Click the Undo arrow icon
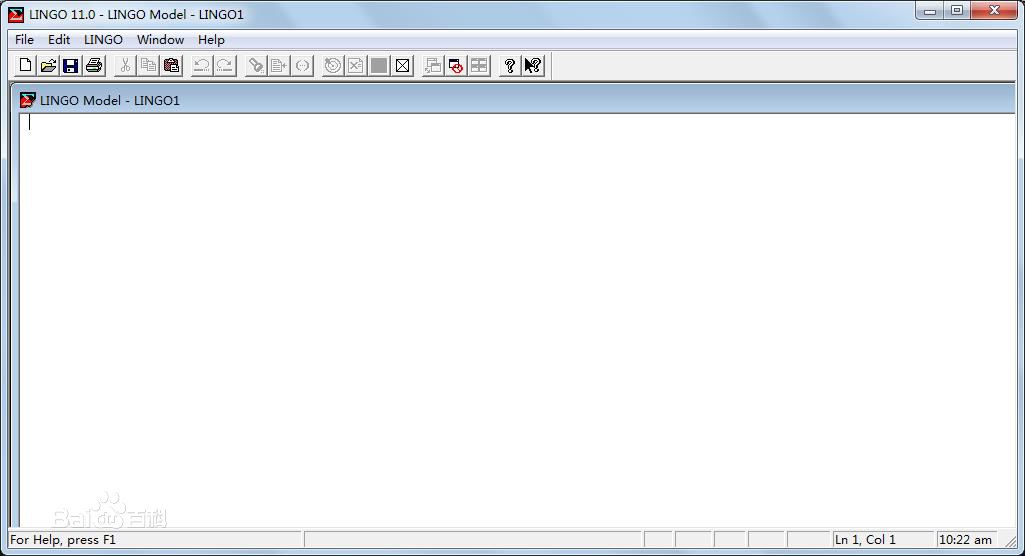The height and width of the screenshot is (556, 1025). [x=202, y=66]
